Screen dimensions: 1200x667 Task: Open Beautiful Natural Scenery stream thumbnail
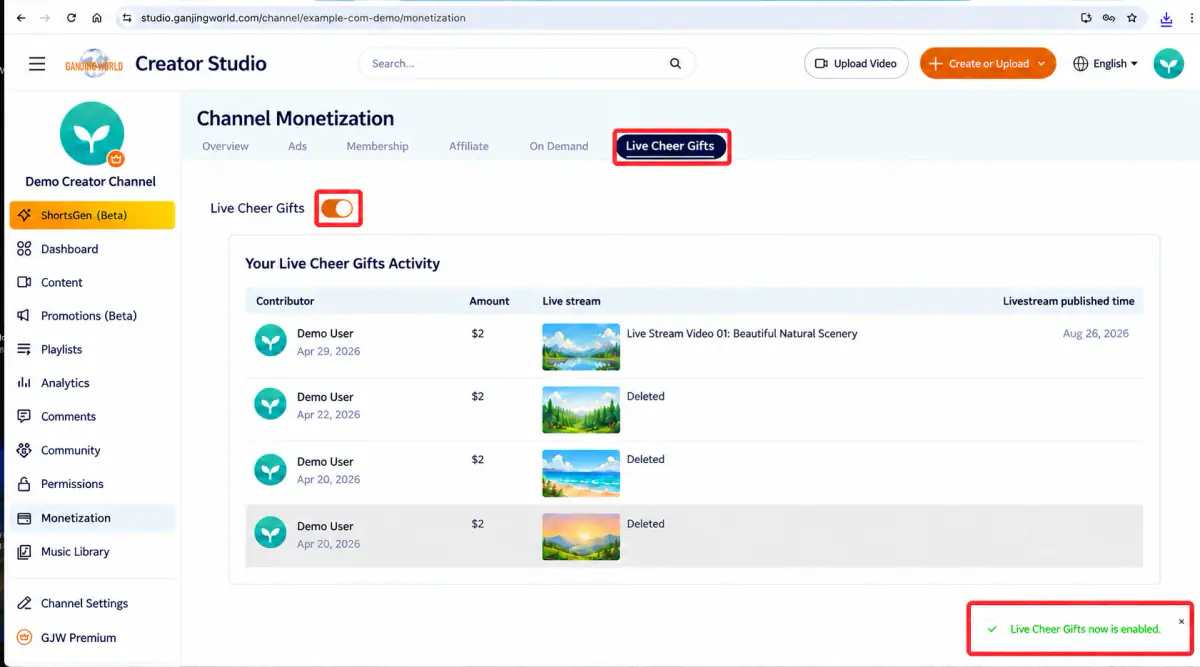(x=581, y=347)
